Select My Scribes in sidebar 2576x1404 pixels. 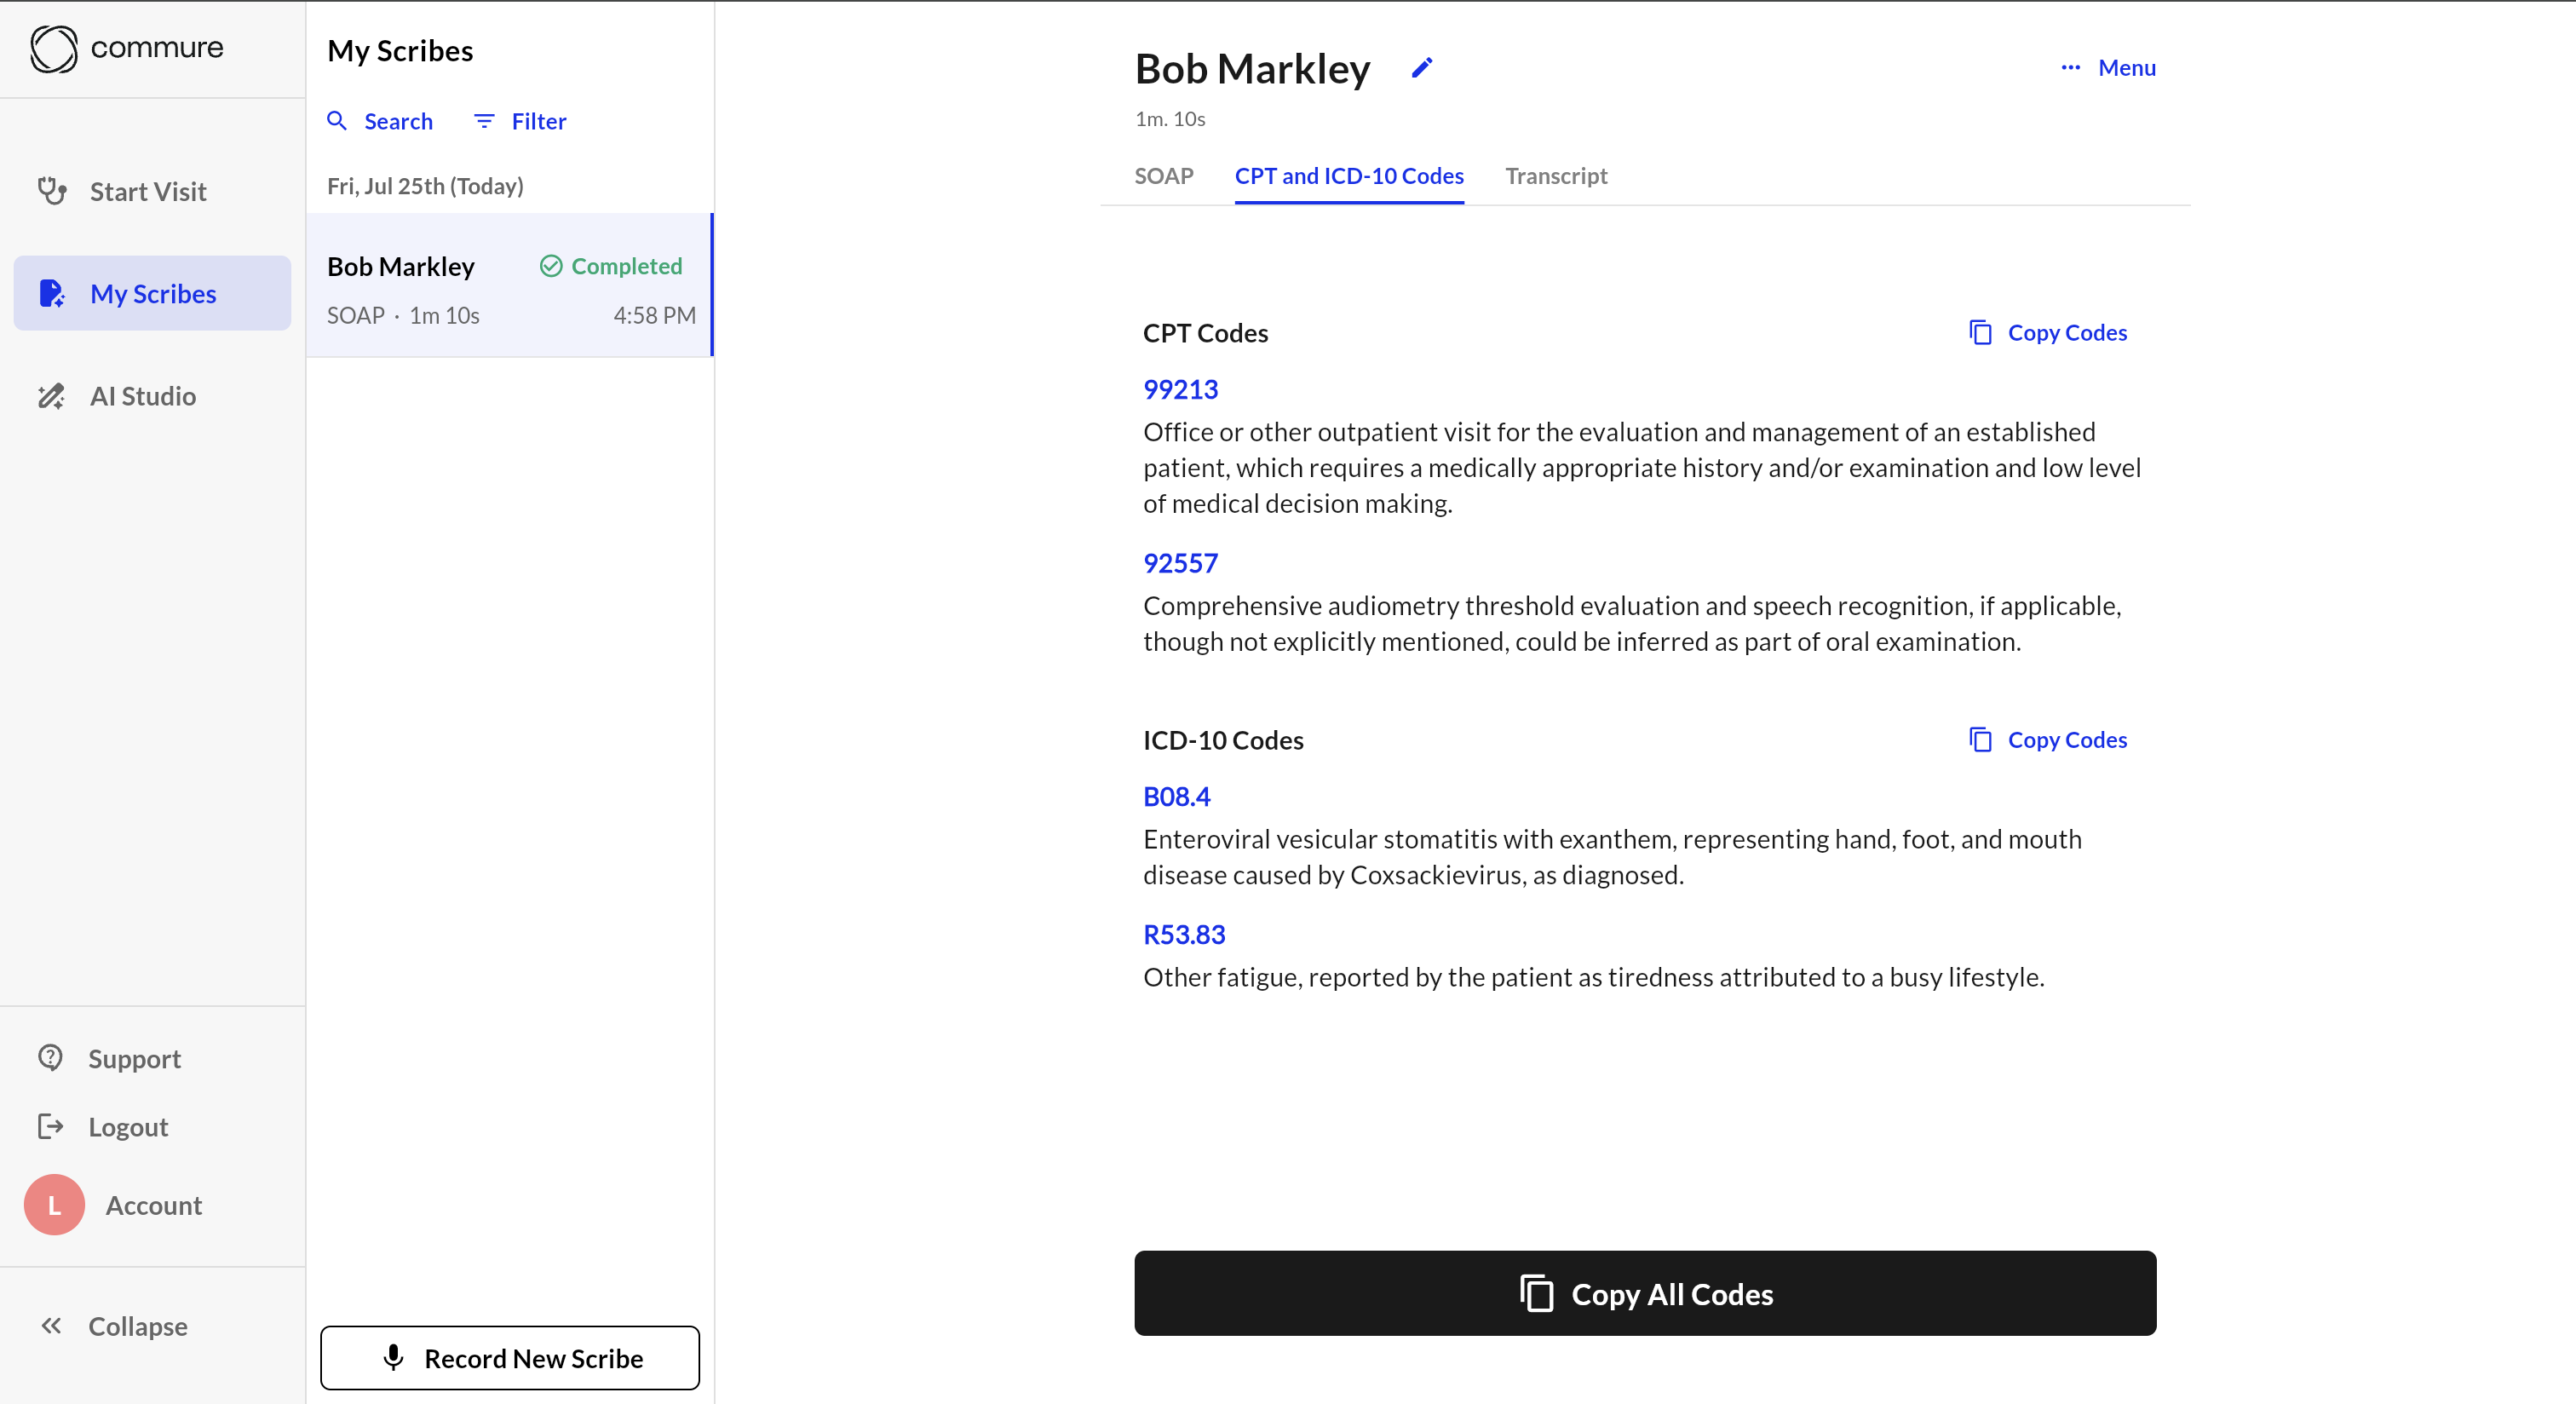pyautogui.click(x=152, y=293)
